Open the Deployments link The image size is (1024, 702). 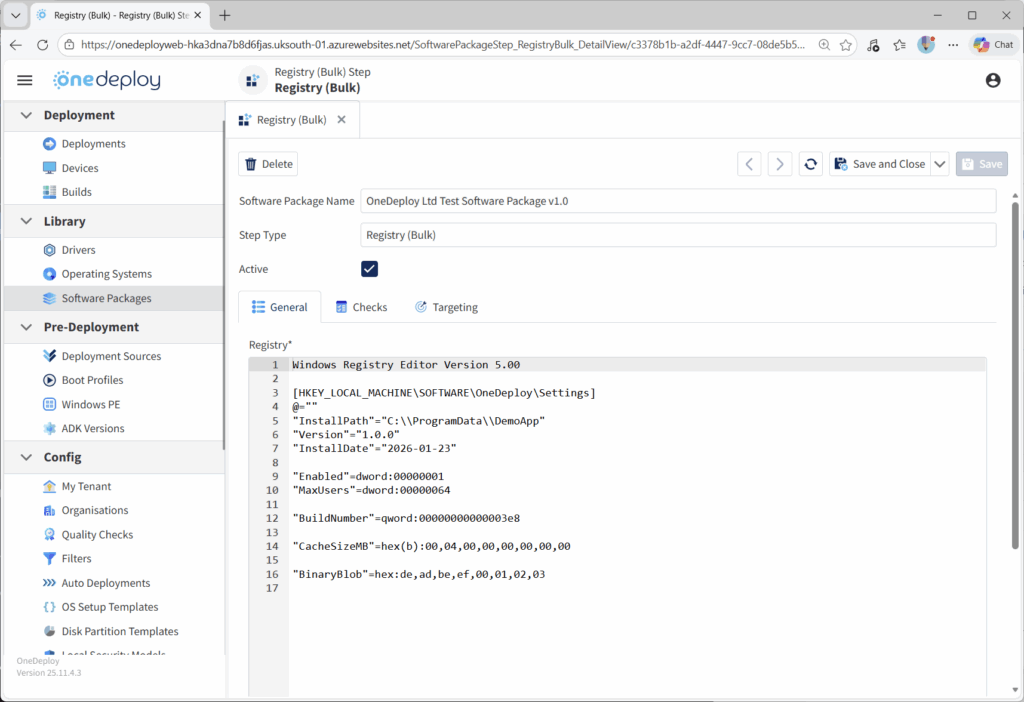tap(93, 144)
